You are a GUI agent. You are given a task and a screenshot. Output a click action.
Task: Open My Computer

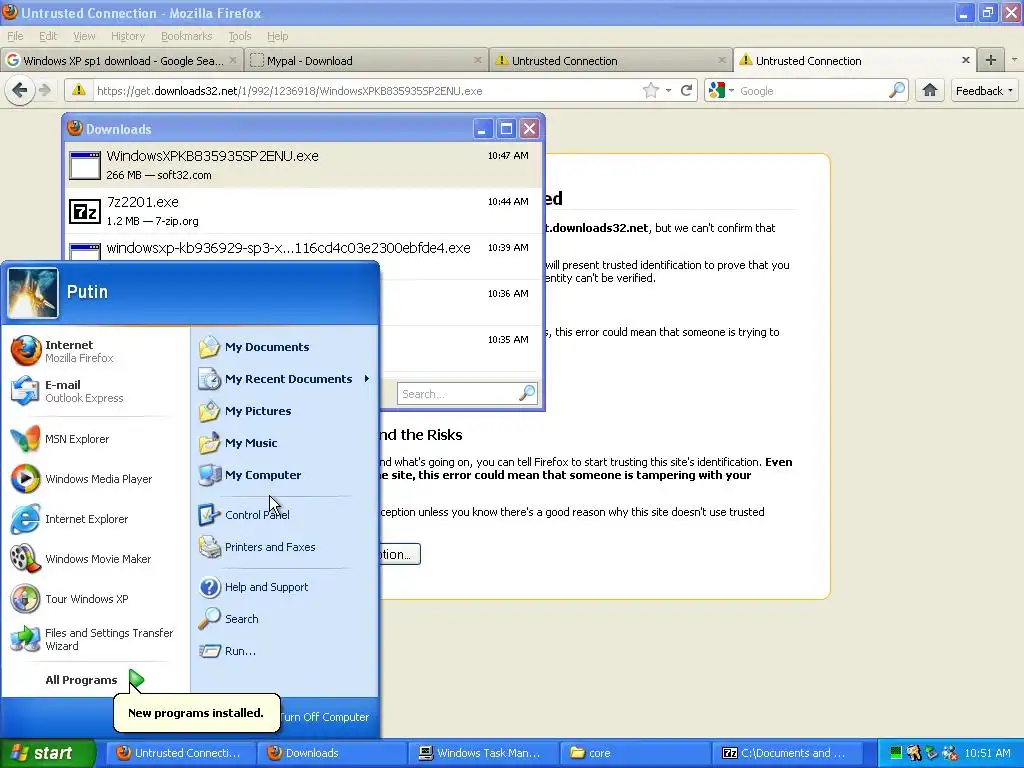tap(285, 475)
